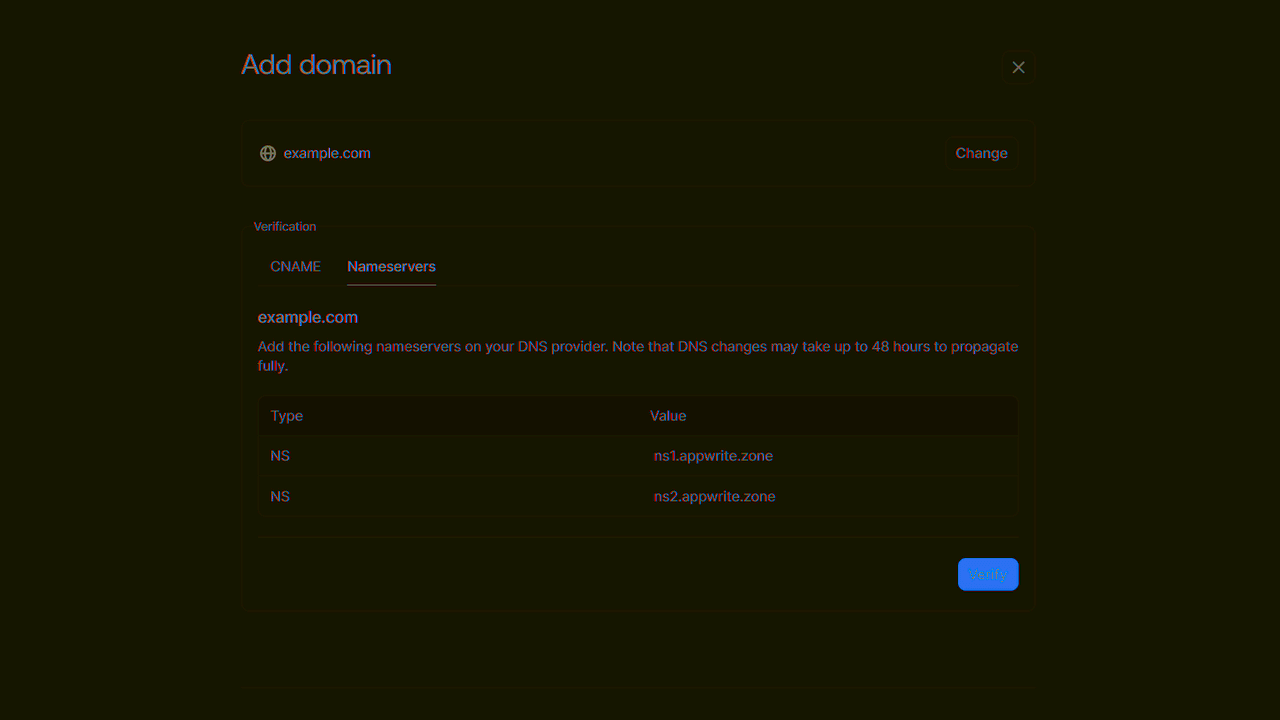Viewport: 1280px width, 720px height.
Task: Select the Change button for the domain
Action: 981,153
